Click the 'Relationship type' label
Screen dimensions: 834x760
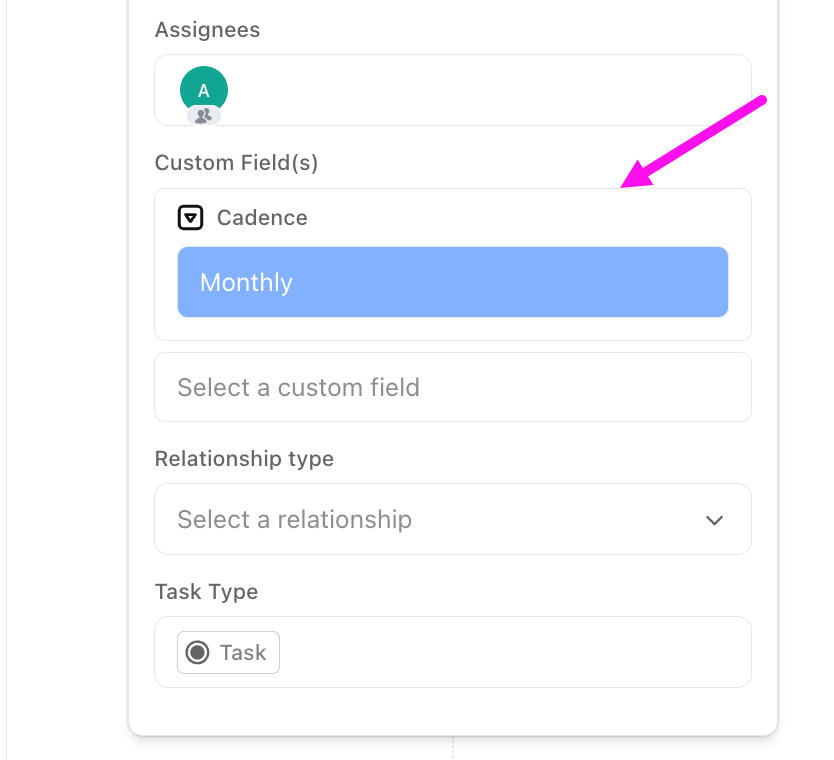(x=244, y=459)
